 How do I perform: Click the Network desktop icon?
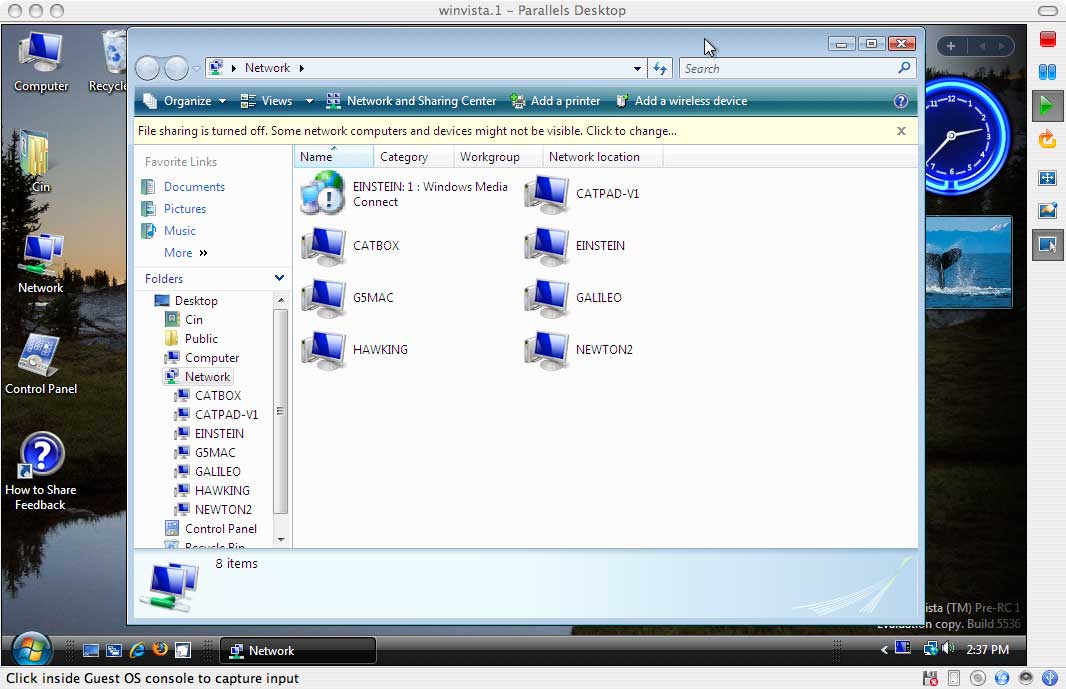click(x=41, y=264)
